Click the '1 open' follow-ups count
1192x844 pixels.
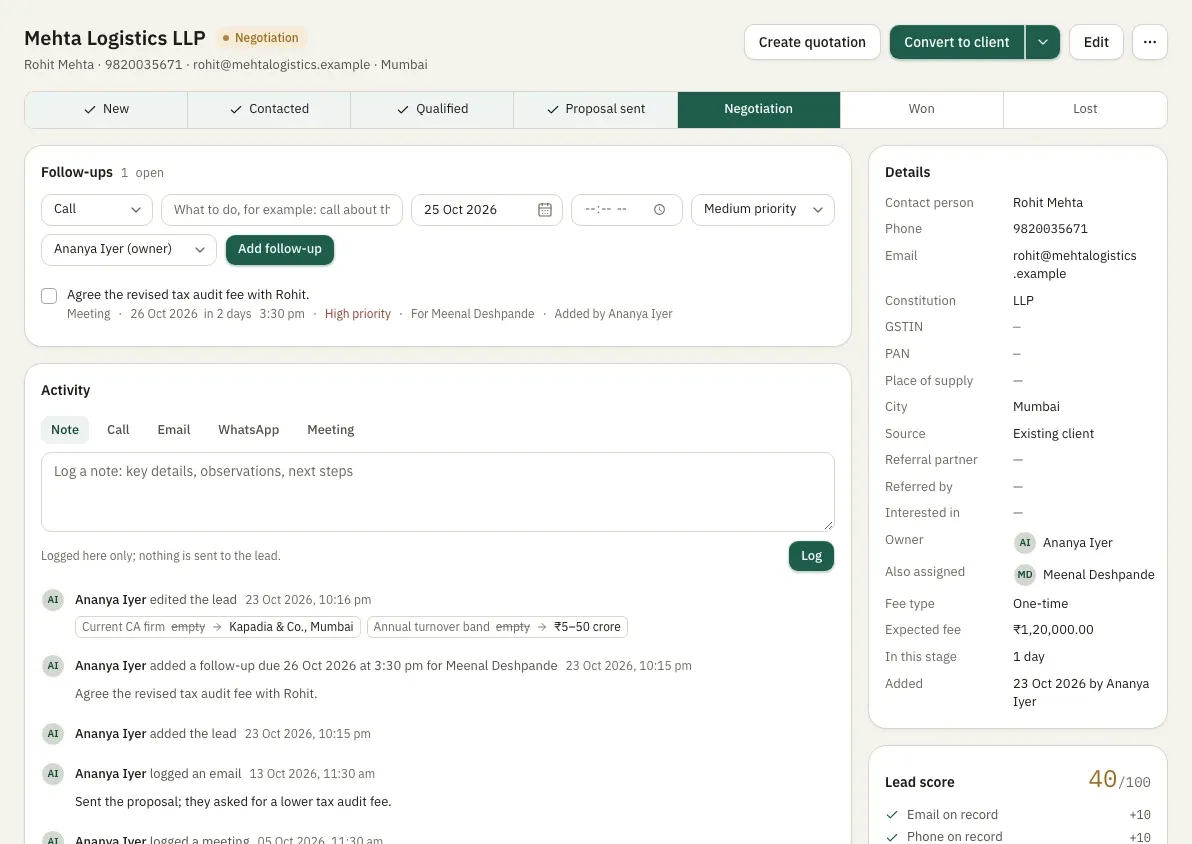click(142, 173)
